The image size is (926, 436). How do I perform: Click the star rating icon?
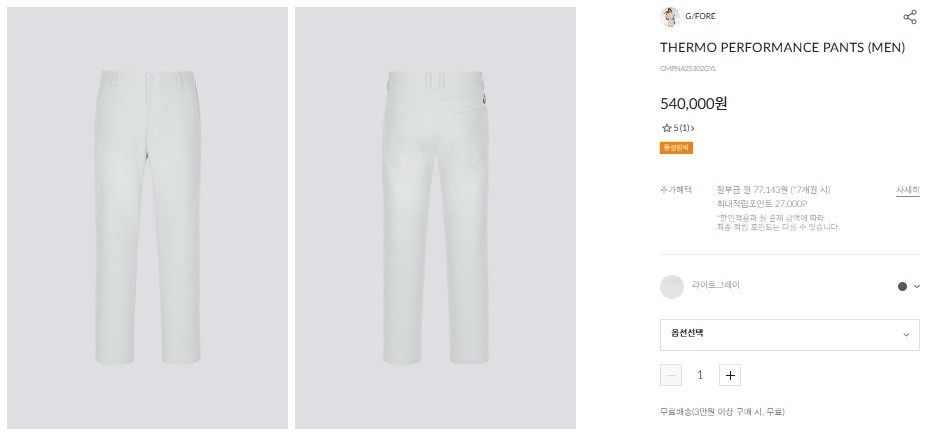[666, 128]
